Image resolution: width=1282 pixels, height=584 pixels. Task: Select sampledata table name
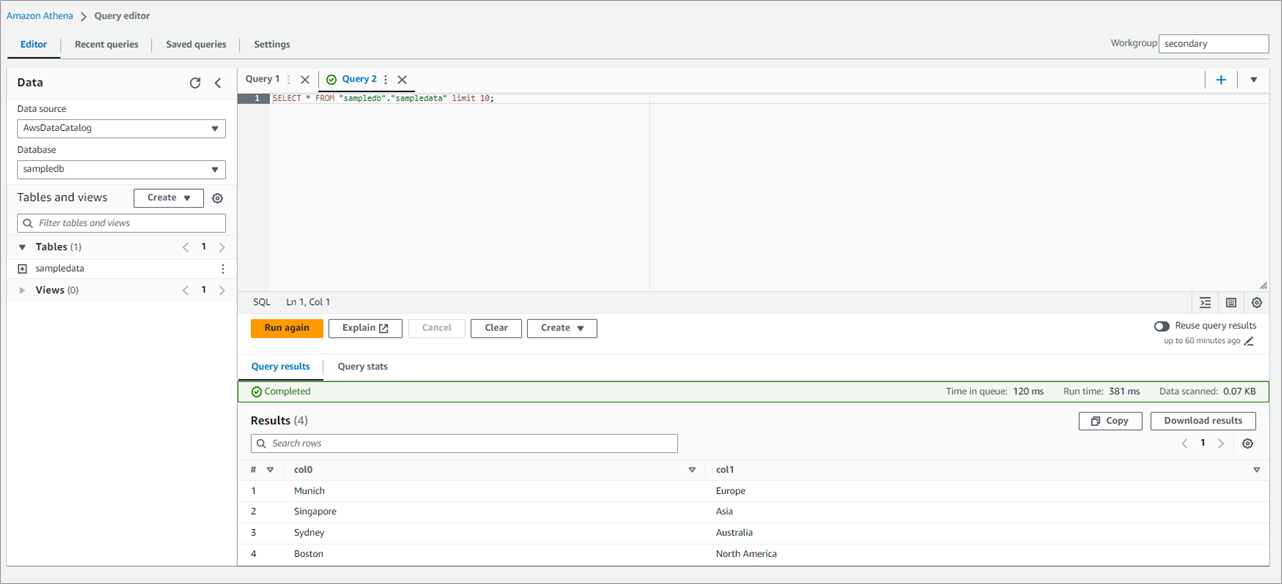[x=60, y=269]
